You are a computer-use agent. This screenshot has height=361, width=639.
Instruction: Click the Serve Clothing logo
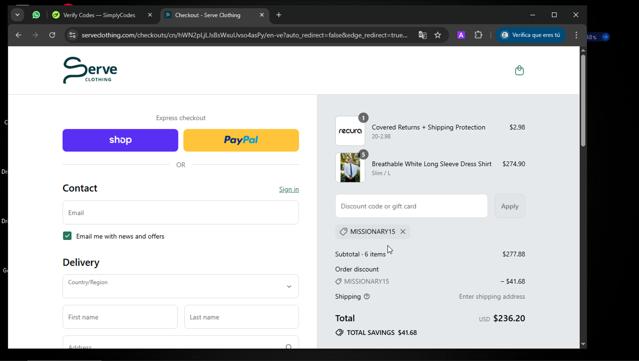point(90,70)
